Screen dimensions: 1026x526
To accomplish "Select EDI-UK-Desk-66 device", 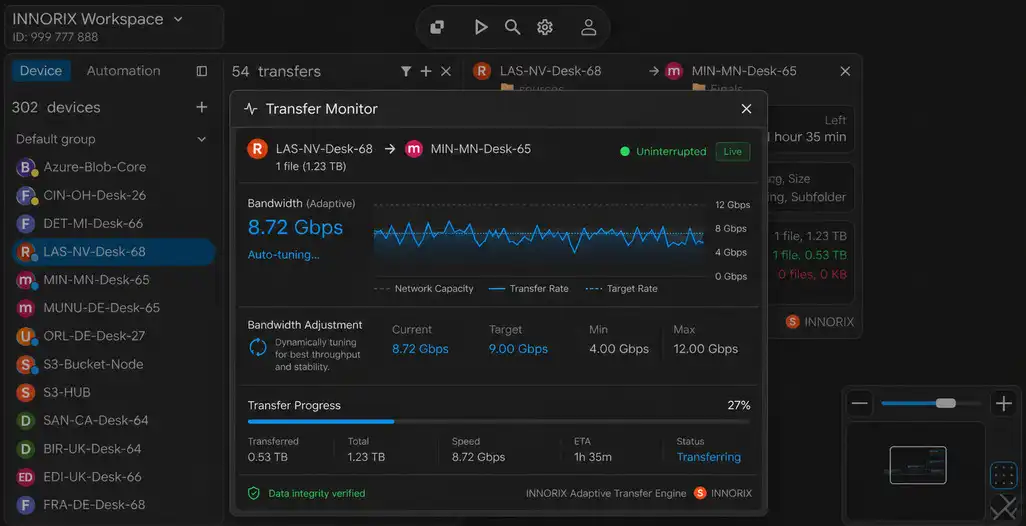I will click(x=113, y=476).
